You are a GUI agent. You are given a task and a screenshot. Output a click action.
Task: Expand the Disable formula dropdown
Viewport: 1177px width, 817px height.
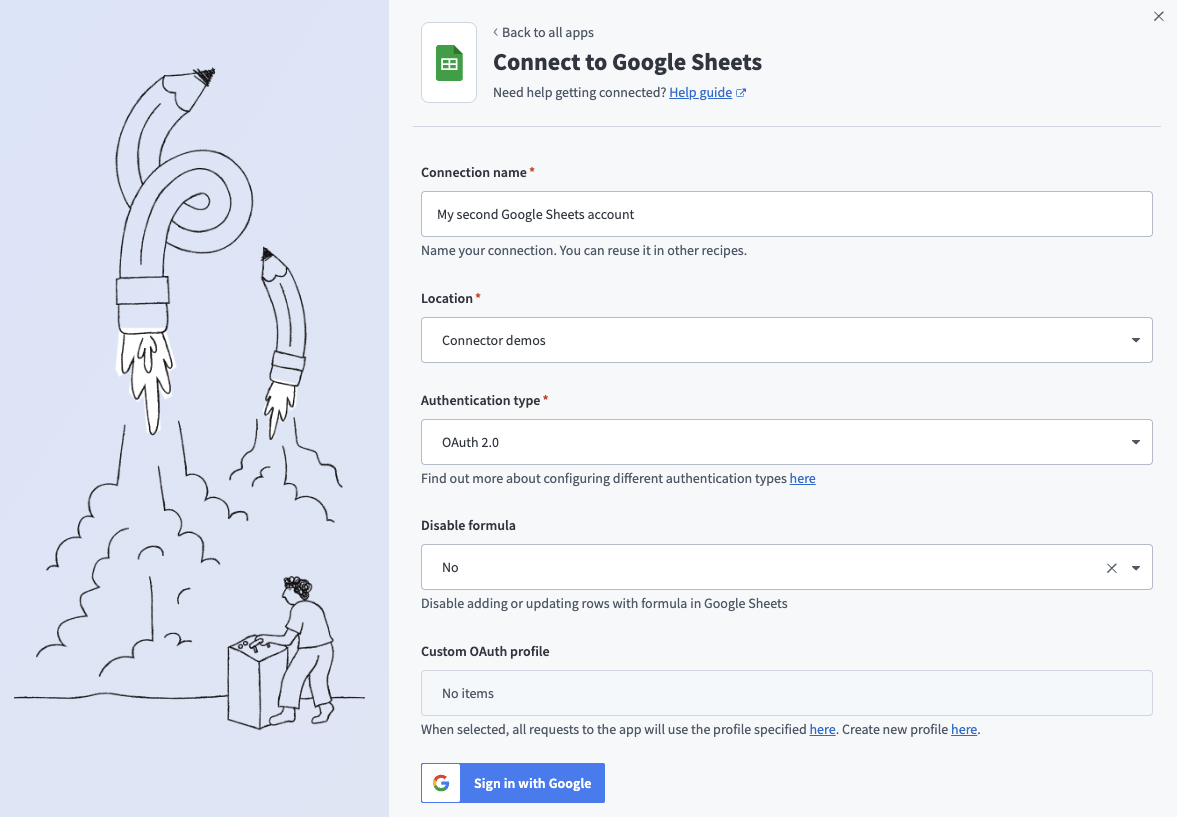(1136, 567)
